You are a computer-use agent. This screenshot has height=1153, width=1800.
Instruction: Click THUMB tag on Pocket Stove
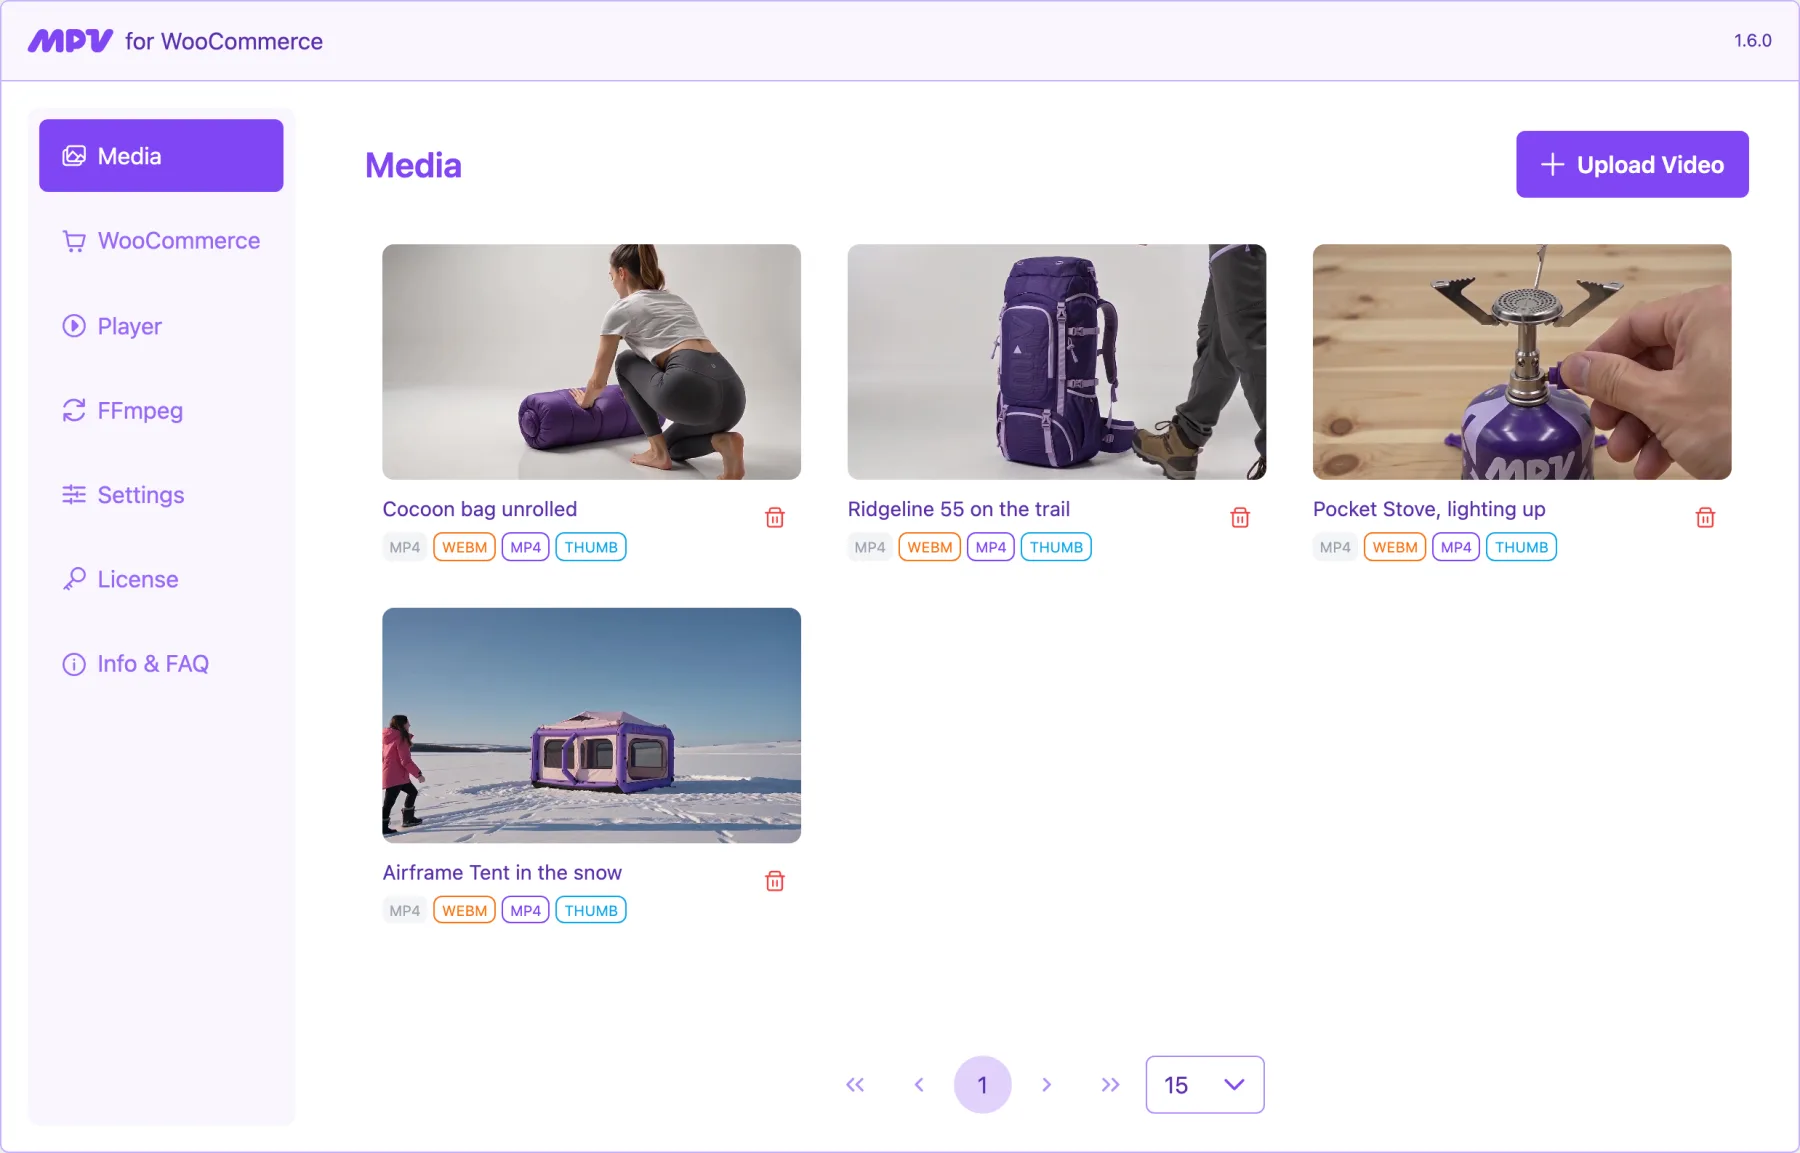[1521, 547]
